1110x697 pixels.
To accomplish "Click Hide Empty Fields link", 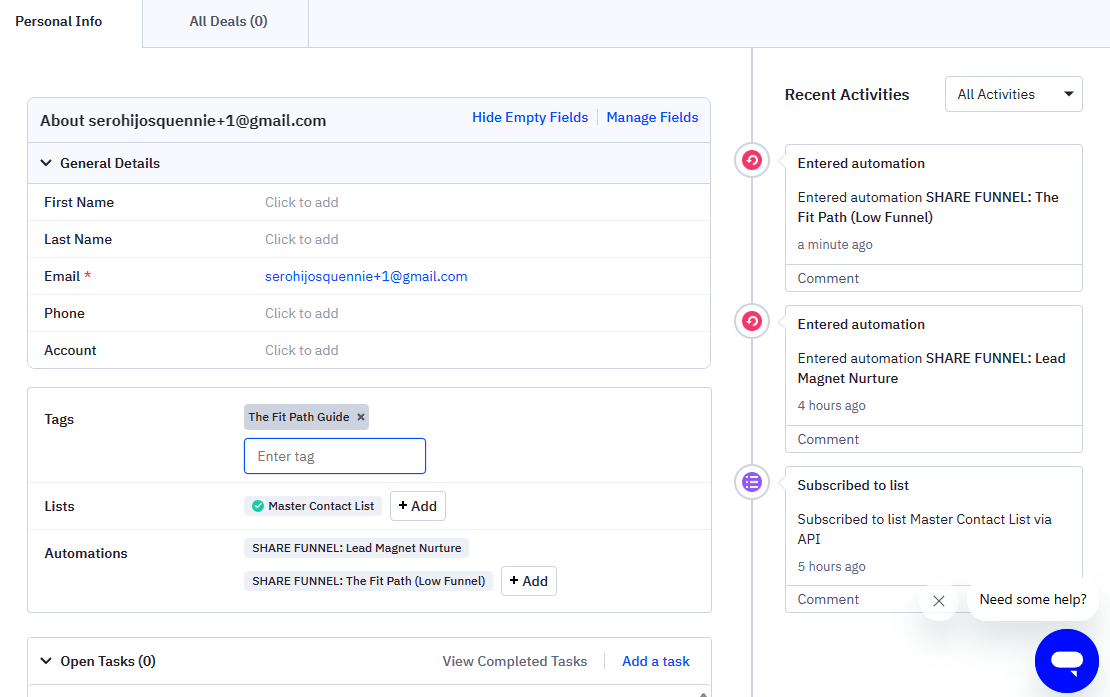I will 530,117.
